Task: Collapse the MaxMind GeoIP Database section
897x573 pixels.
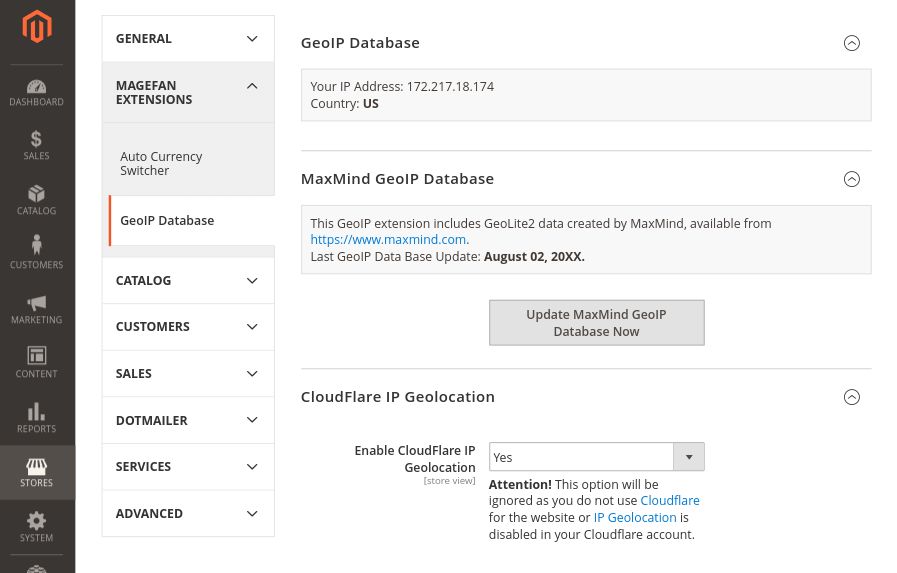Action: pyautogui.click(x=851, y=179)
